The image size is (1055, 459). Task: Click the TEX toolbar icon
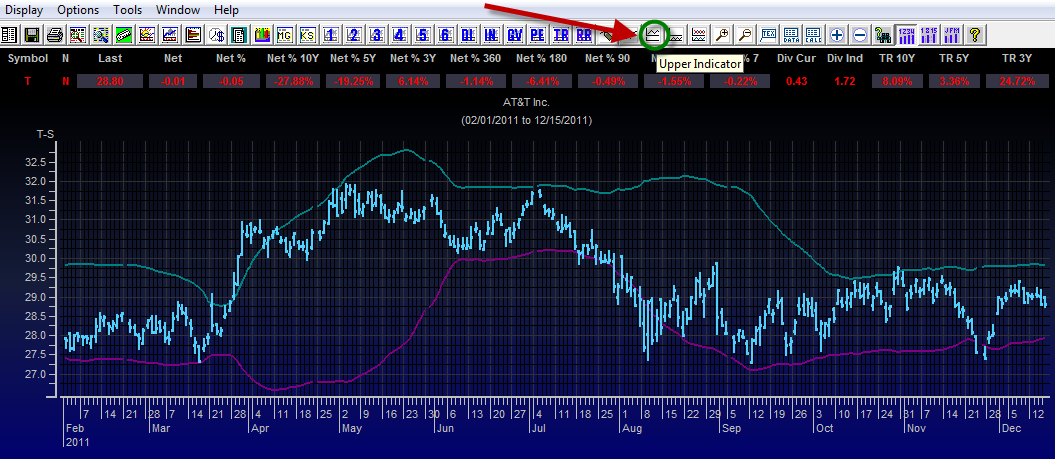768,34
